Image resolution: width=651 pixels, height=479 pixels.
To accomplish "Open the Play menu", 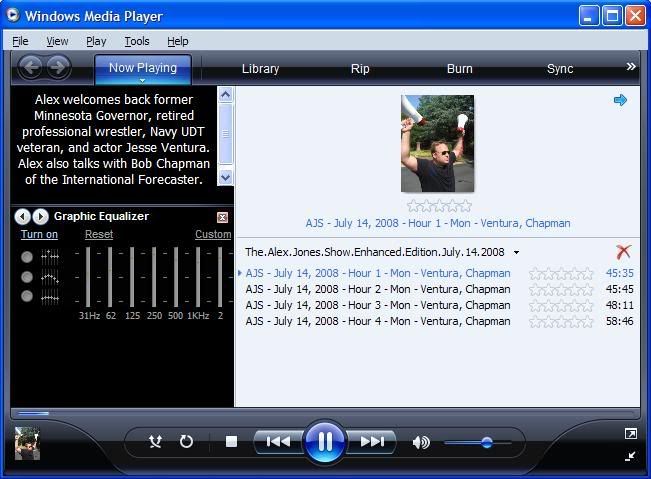I will pyautogui.click(x=96, y=41).
